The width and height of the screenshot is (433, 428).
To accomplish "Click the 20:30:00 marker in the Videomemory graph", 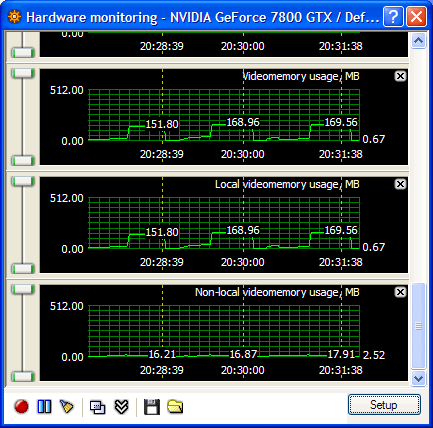I will 243,154.
